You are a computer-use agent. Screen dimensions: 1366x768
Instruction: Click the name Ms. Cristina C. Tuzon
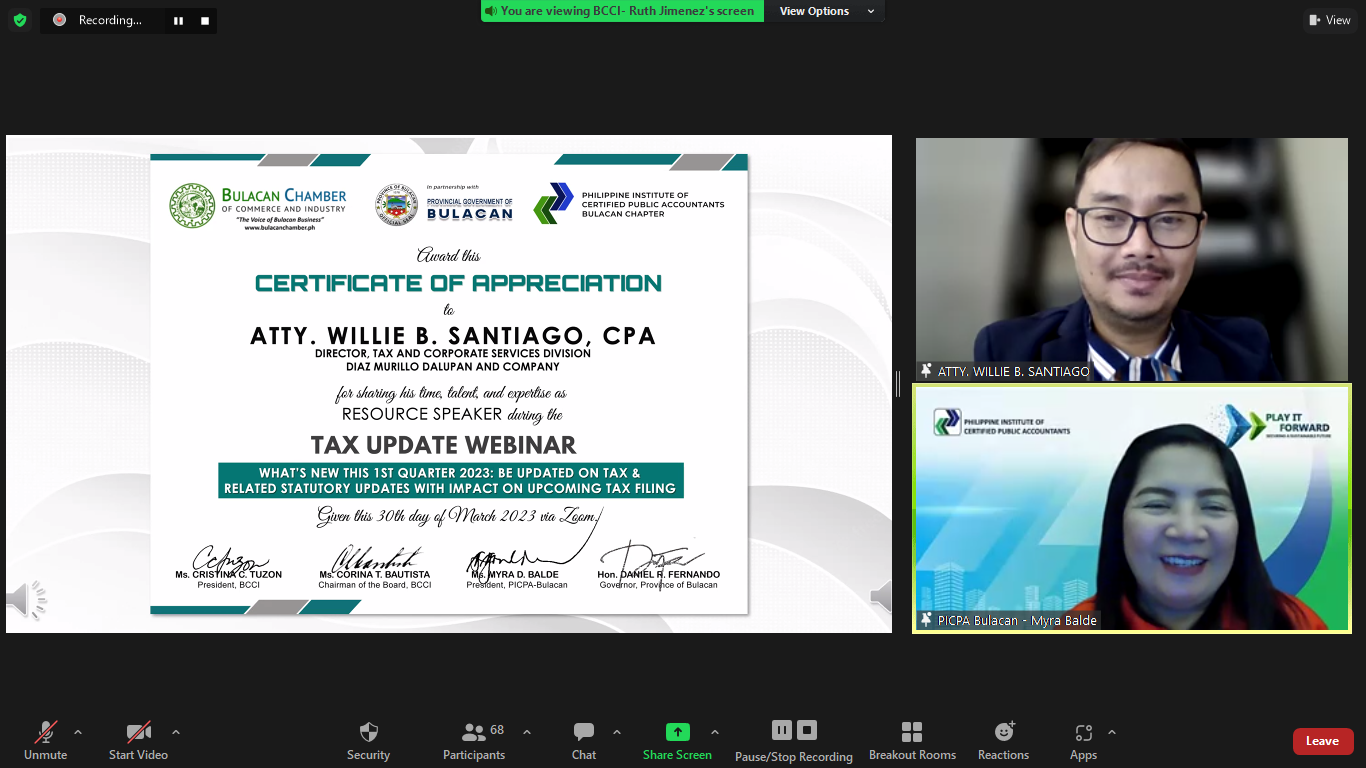tap(229, 575)
